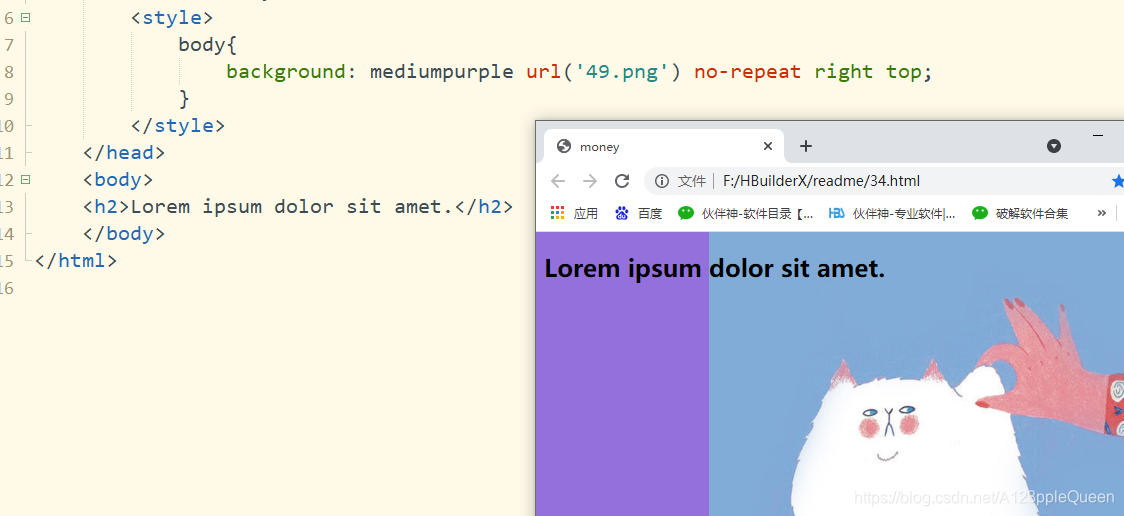
Task: Click the body selector on line 7
Action: coord(202,44)
